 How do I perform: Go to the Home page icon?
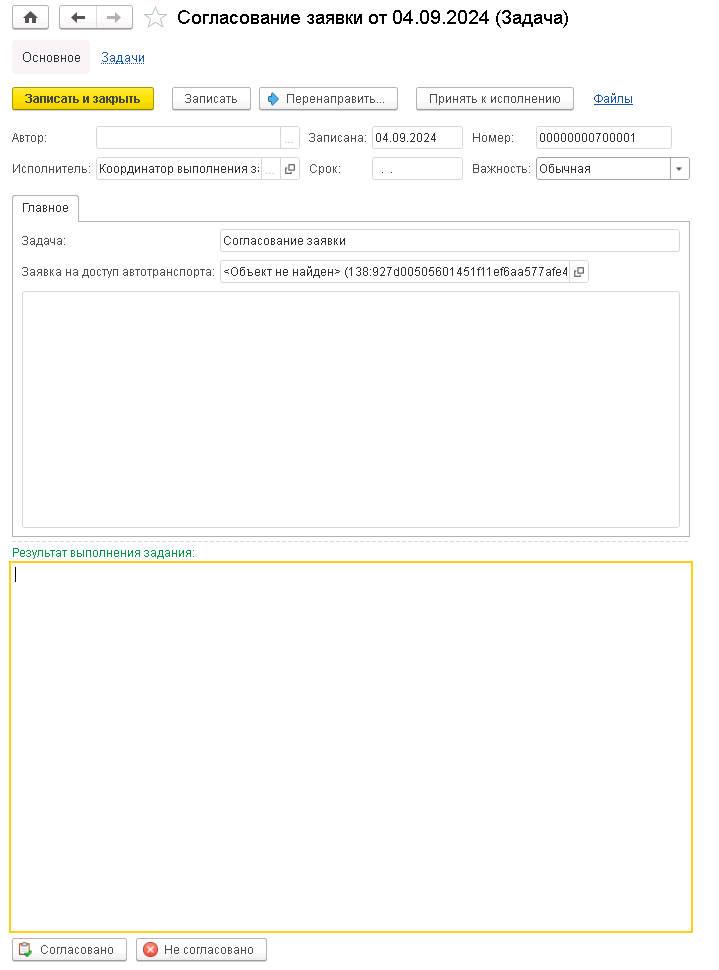pos(30,17)
